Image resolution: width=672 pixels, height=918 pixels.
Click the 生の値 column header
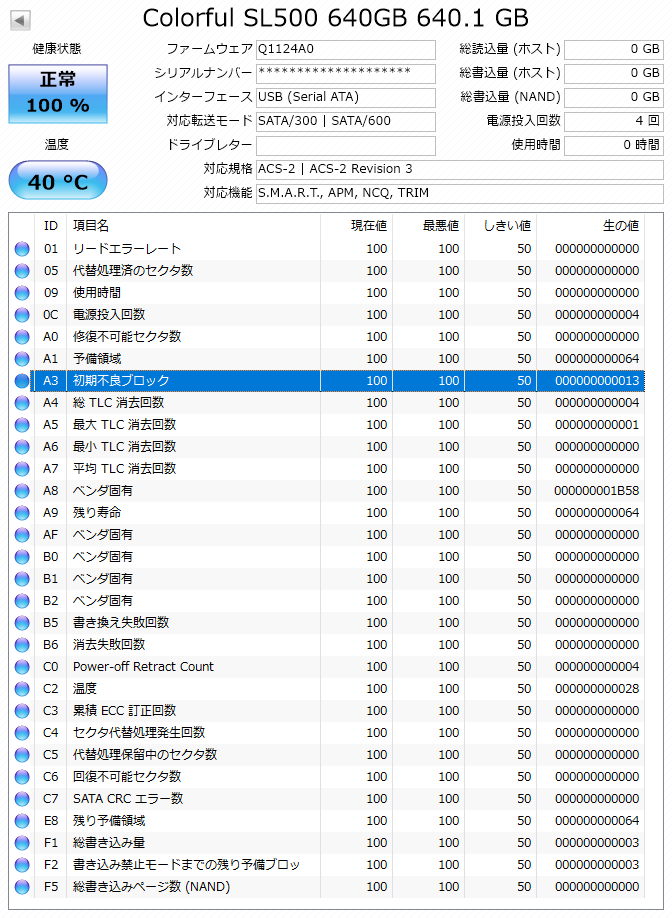point(591,226)
